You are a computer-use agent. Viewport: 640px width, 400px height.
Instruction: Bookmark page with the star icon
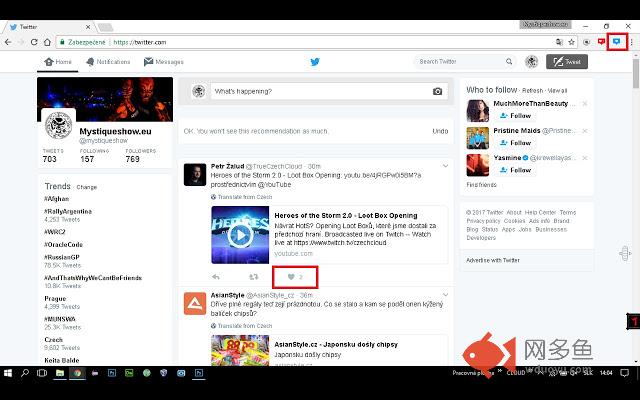click(x=571, y=42)
